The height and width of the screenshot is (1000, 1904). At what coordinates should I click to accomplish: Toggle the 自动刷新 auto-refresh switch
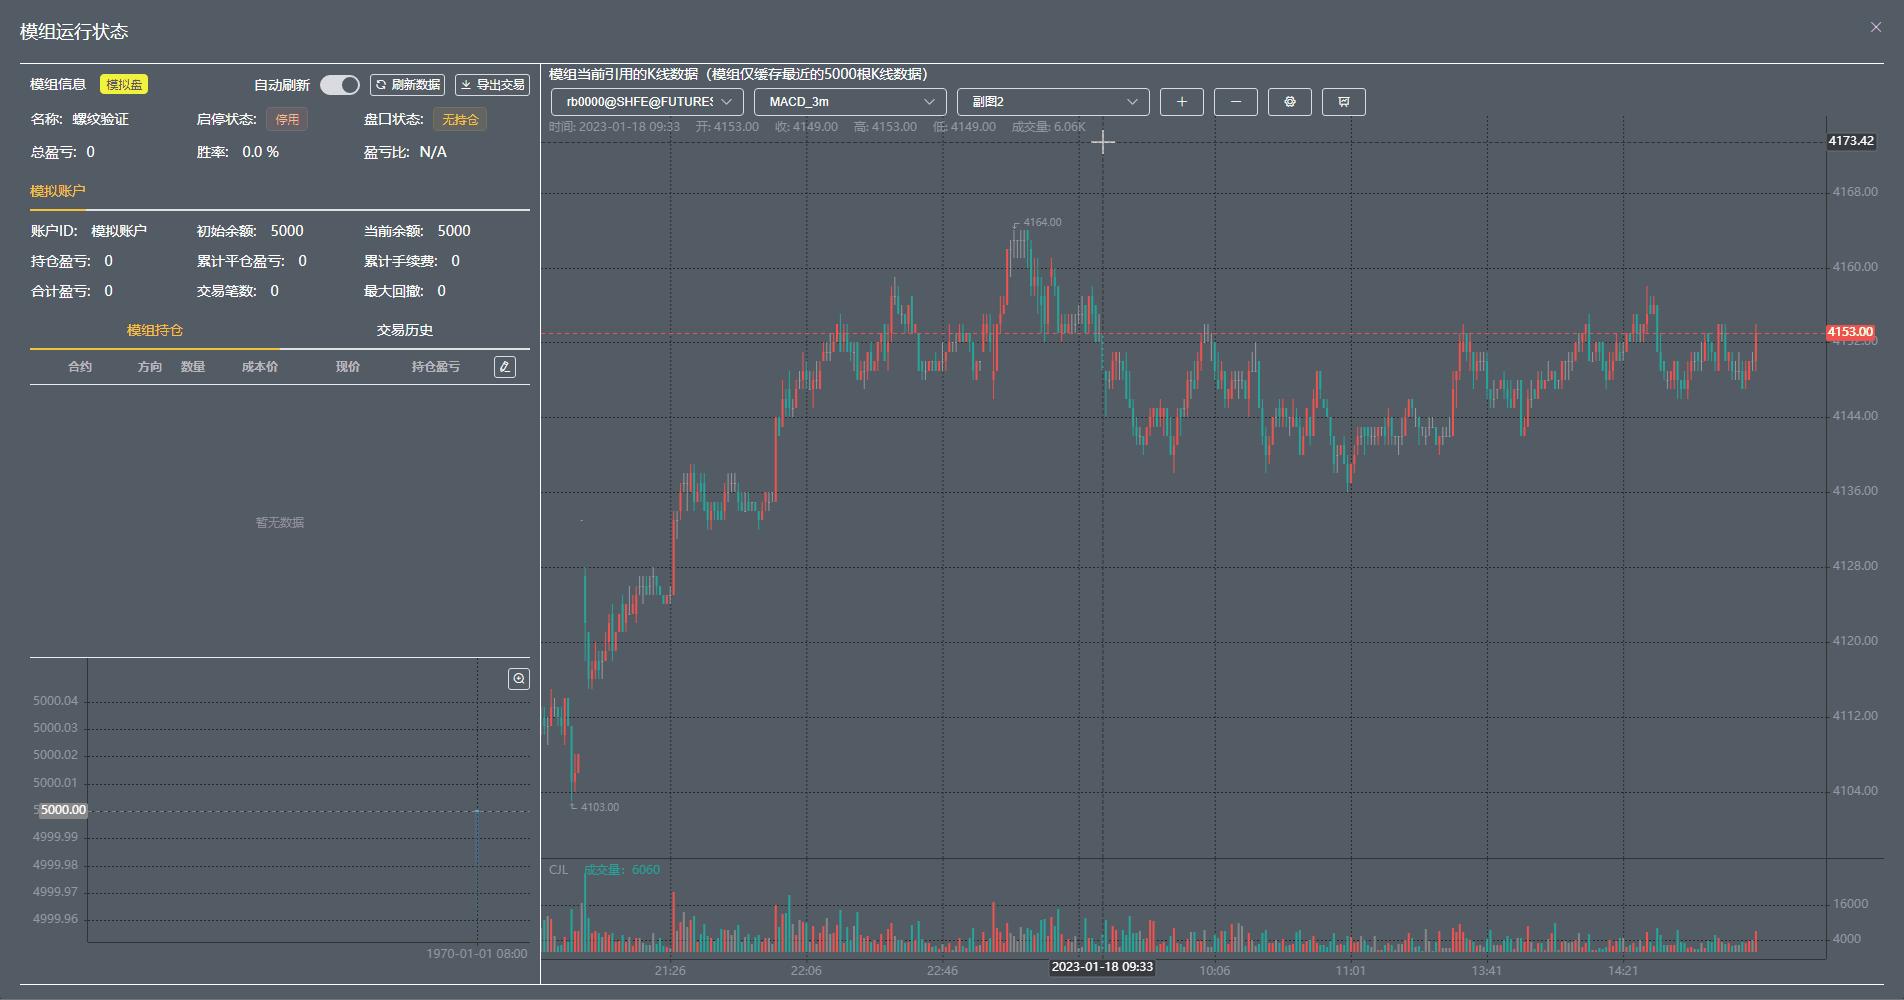(x=339, y=85)
